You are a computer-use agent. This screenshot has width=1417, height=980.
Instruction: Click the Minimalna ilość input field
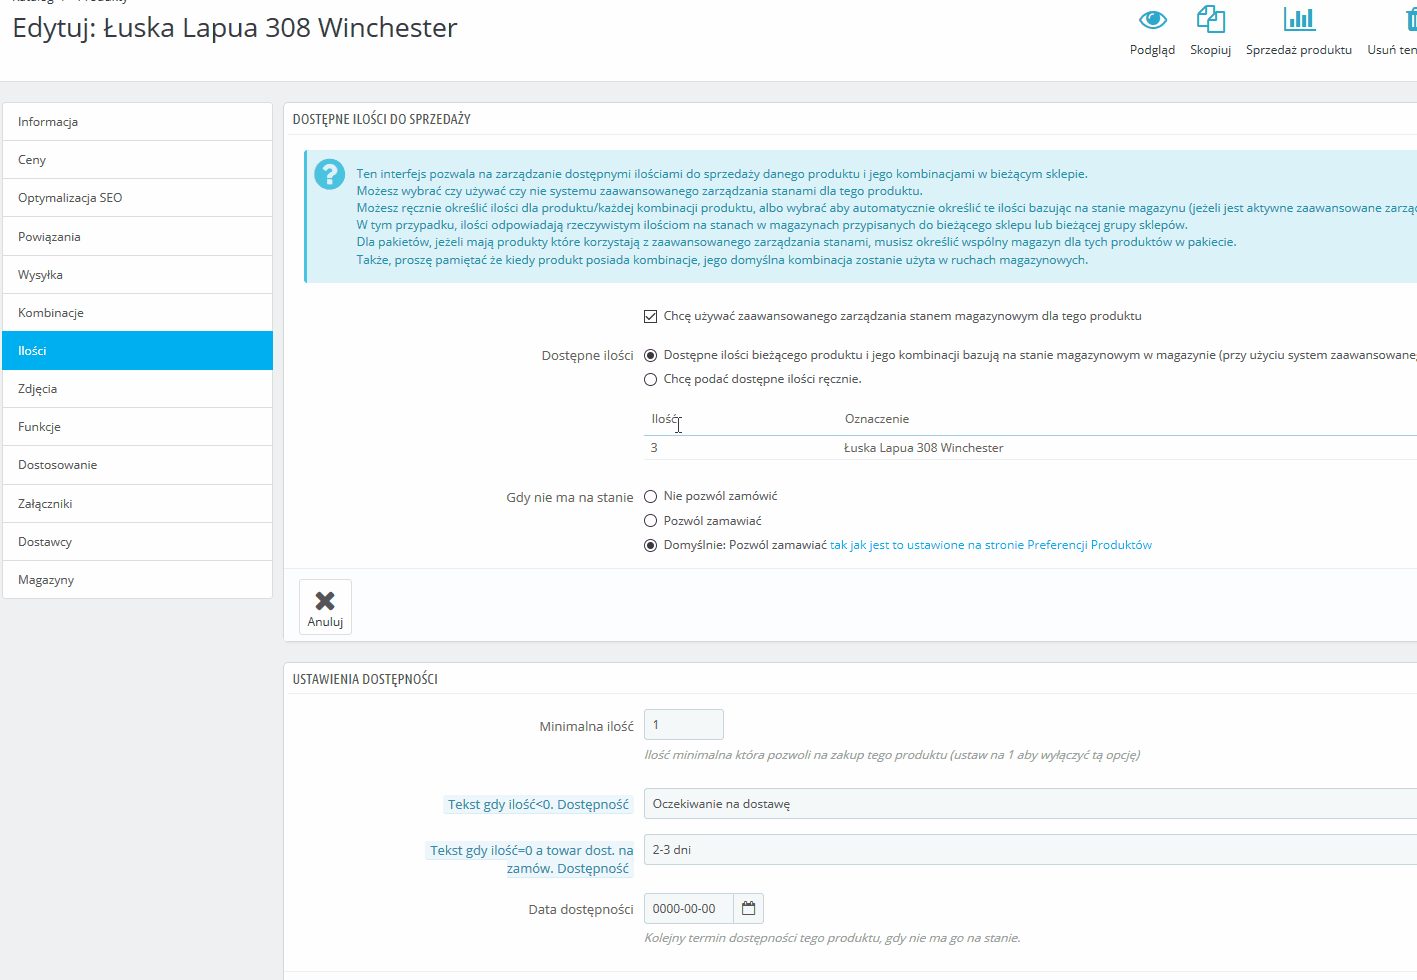coord(684,725)
